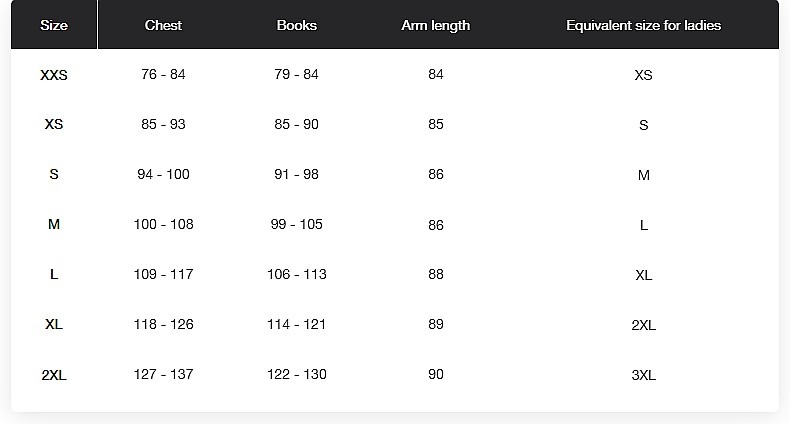Click chest value 118 - 126
This screenshot has width=790, height=424.
point(163,324)
